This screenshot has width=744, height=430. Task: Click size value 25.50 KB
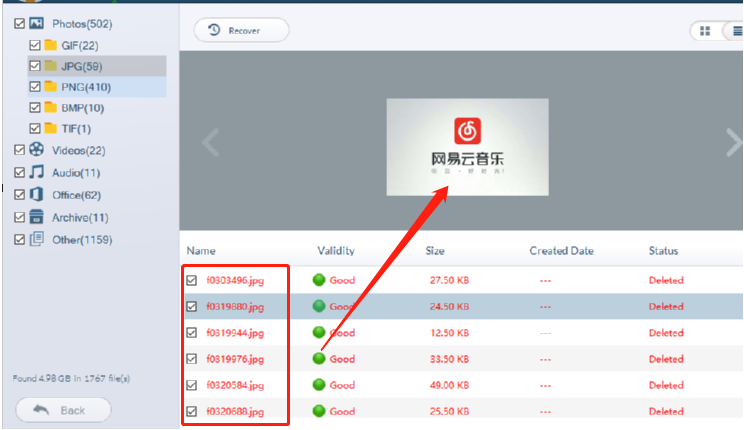(x=449, y=411)
